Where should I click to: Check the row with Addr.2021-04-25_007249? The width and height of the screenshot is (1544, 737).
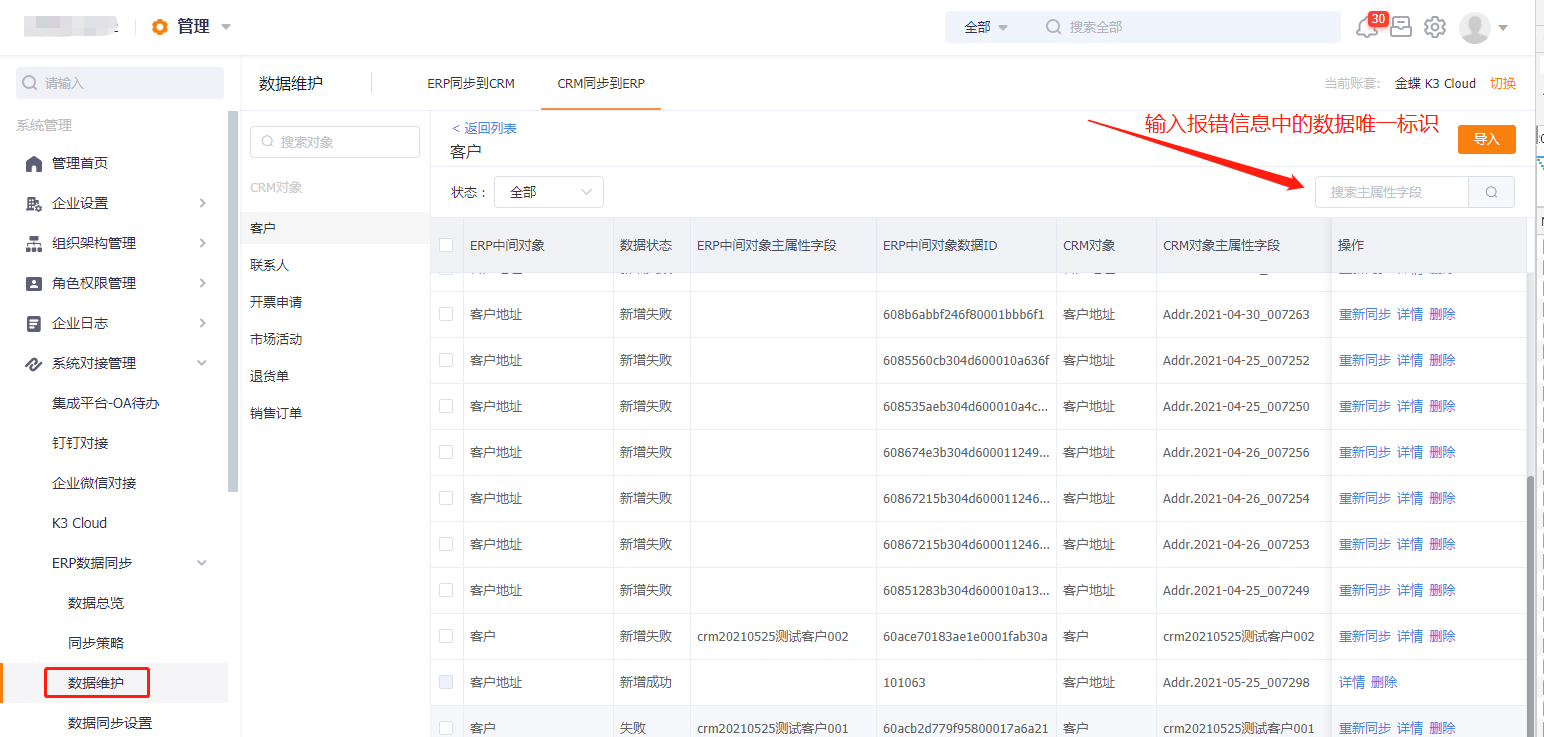446,590
